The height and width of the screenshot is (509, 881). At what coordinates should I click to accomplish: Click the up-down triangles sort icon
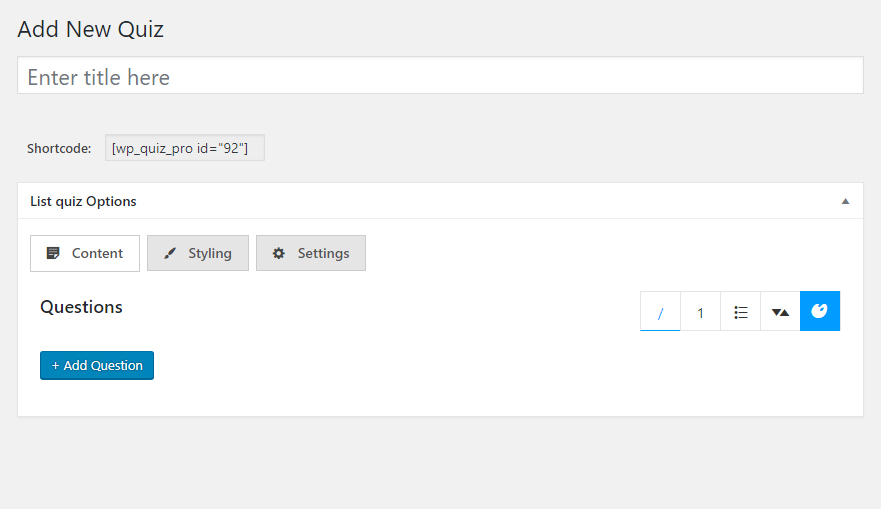[x=780, y=312]
